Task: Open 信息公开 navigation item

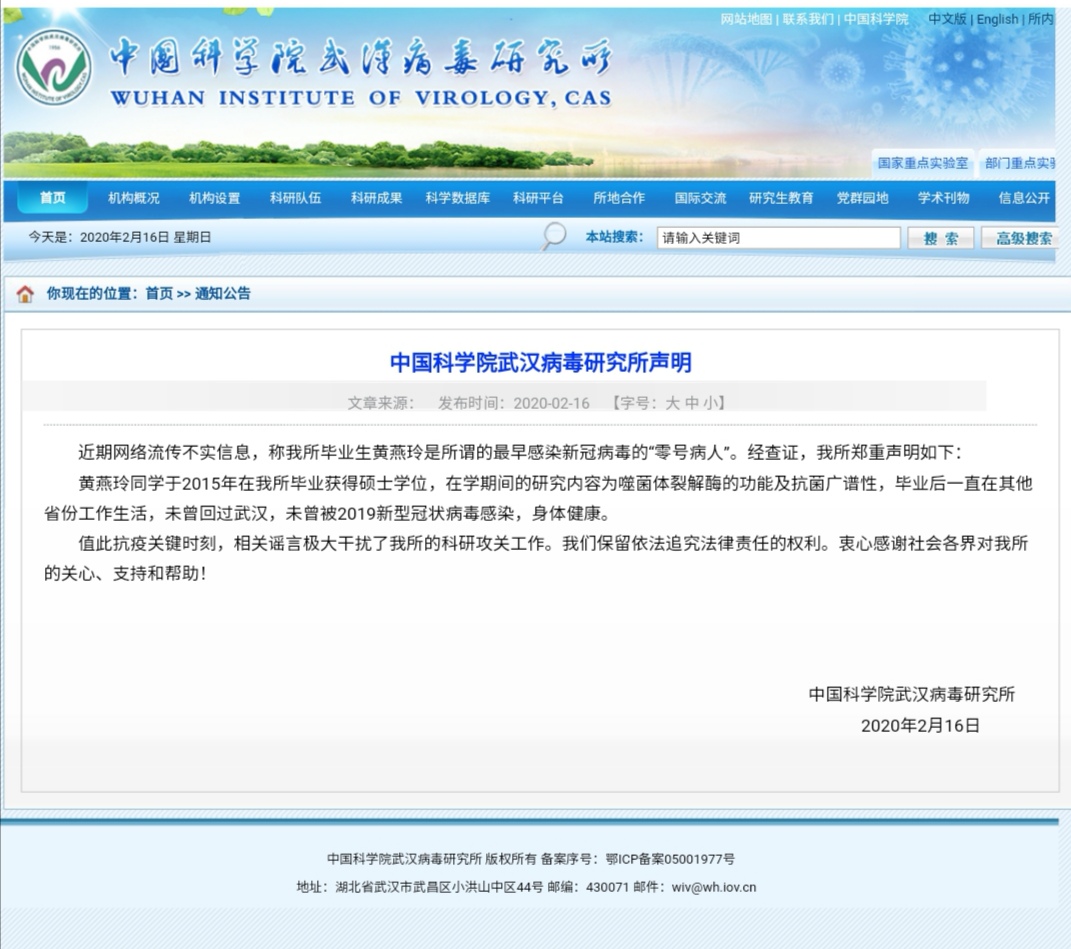Action: [1024, 198]
